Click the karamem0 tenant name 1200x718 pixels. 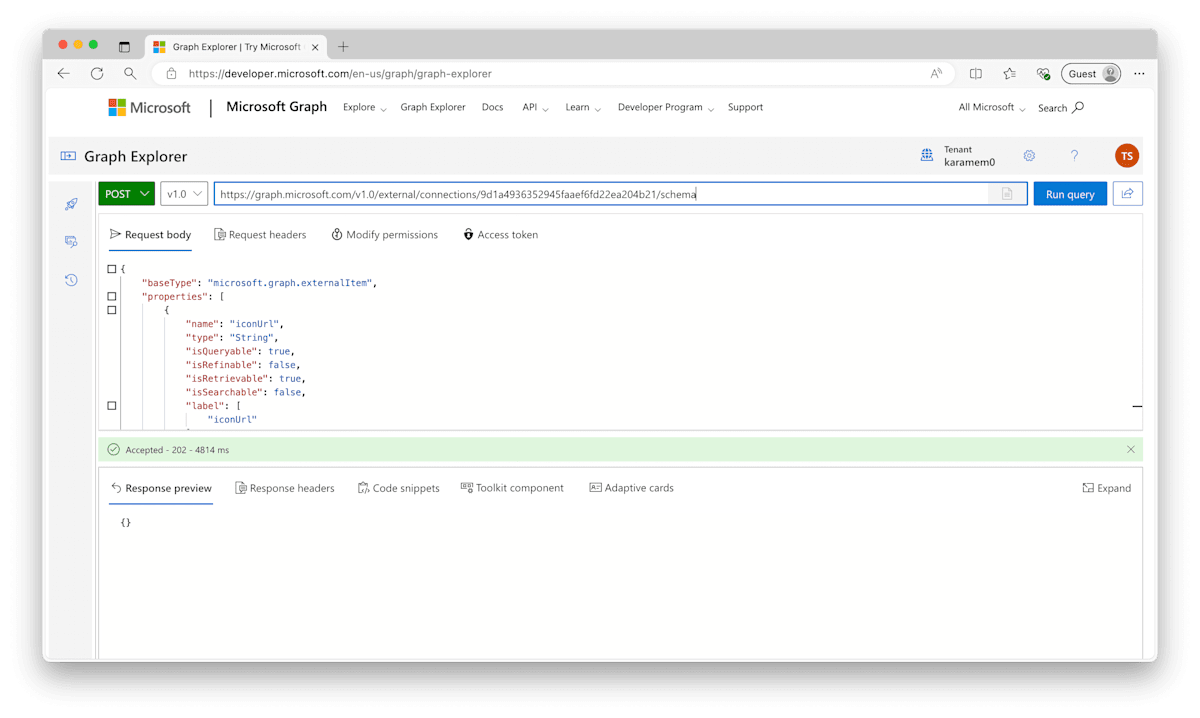point(969,162)
